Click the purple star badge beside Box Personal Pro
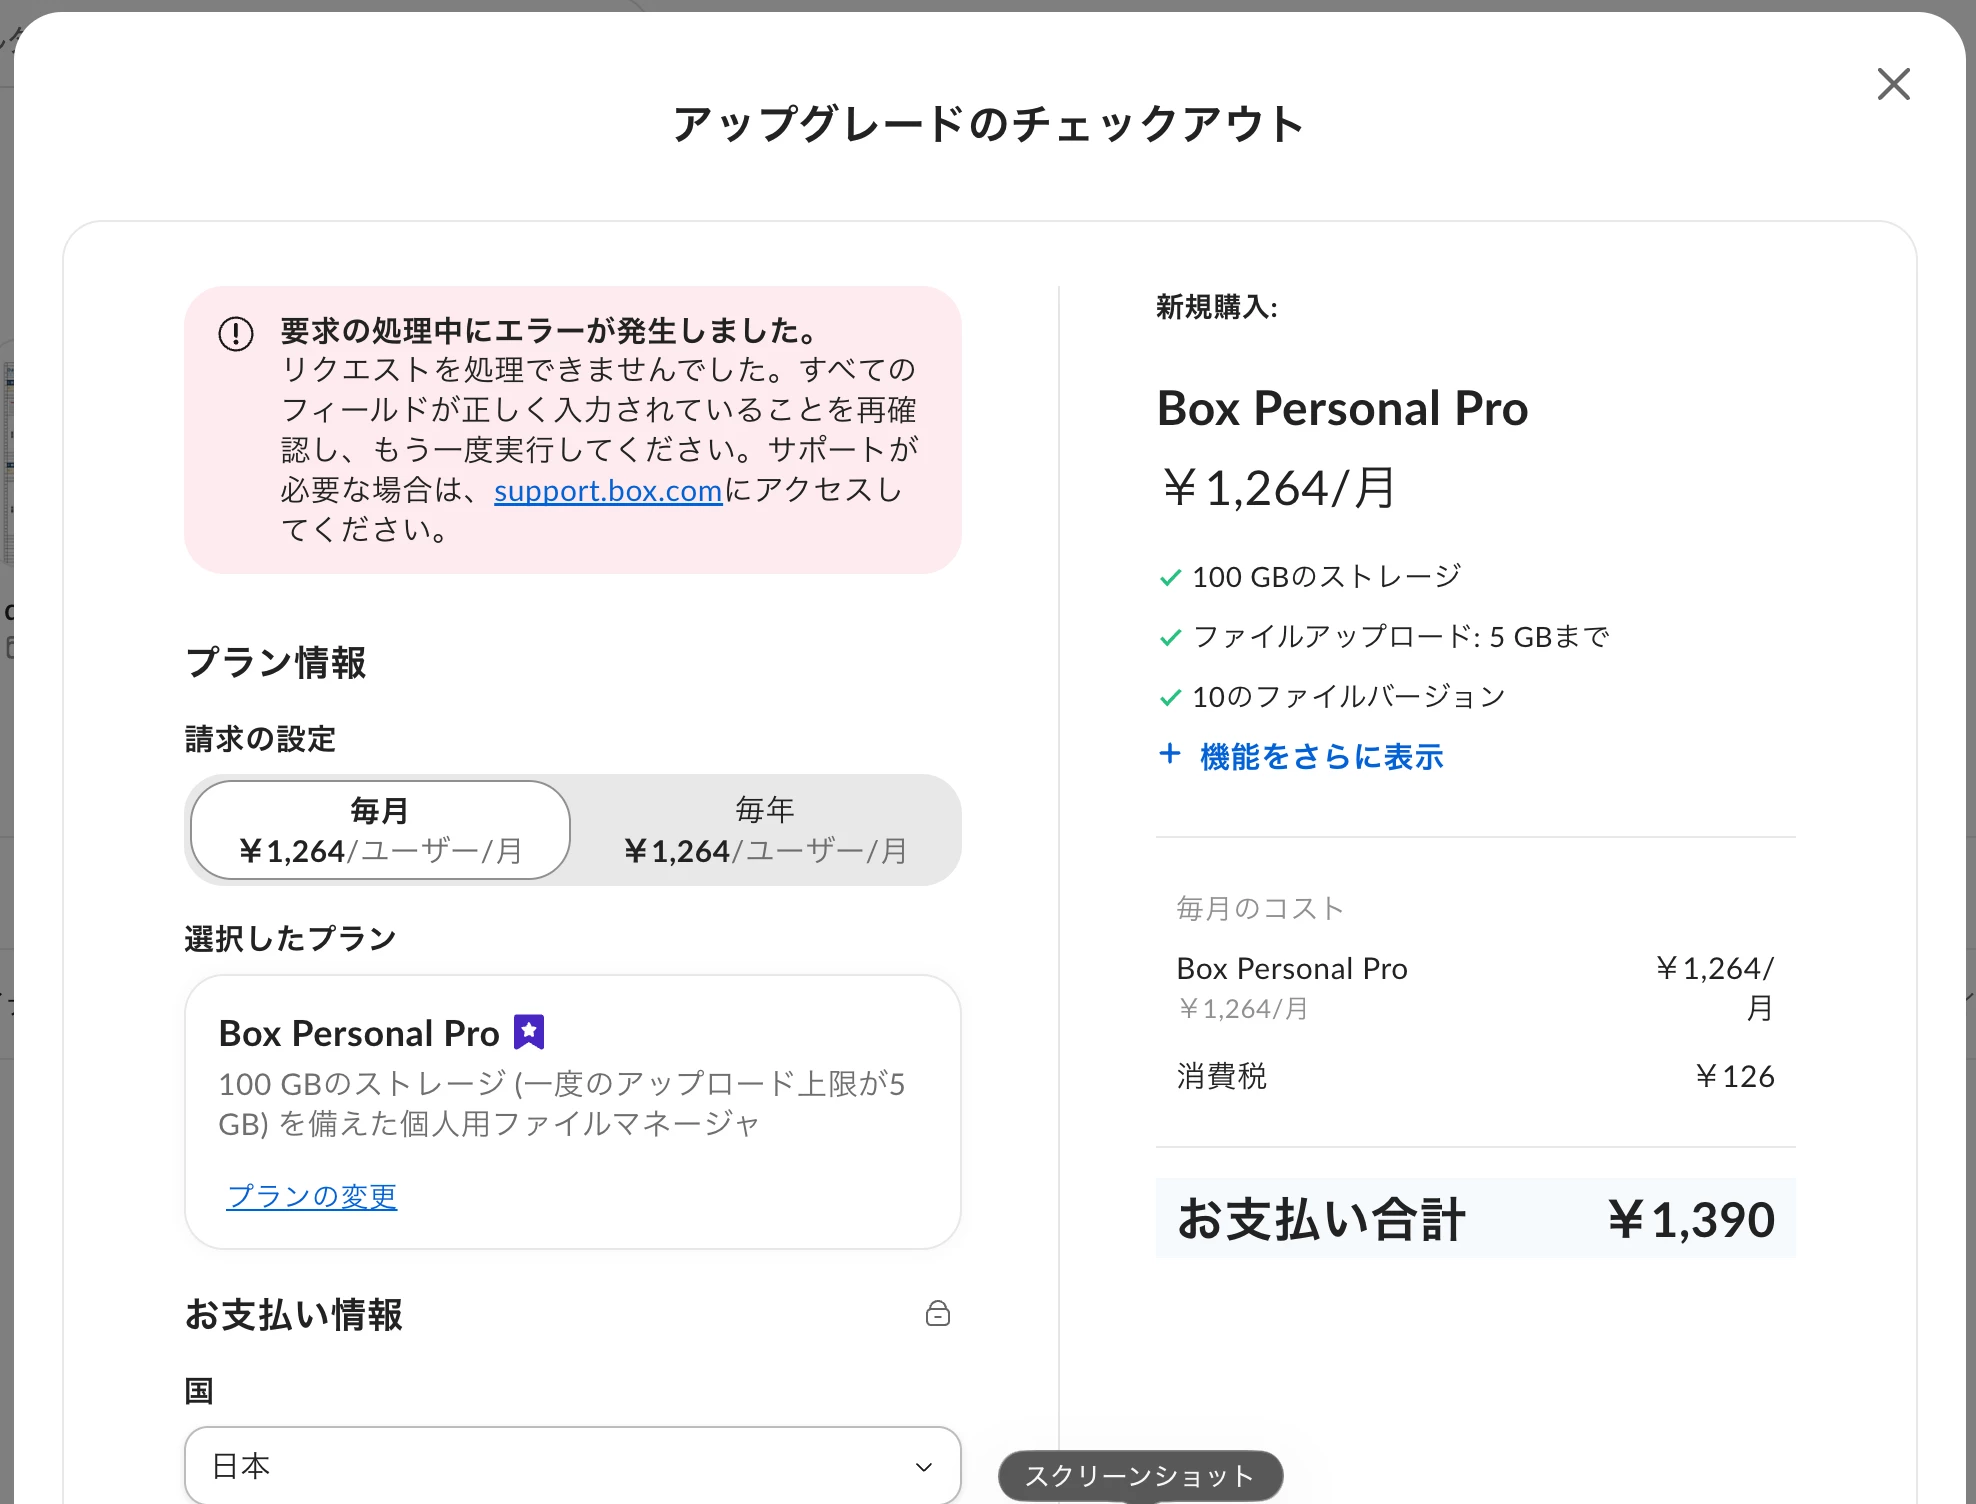1976x1504 pixels. tap(529, 1032)
